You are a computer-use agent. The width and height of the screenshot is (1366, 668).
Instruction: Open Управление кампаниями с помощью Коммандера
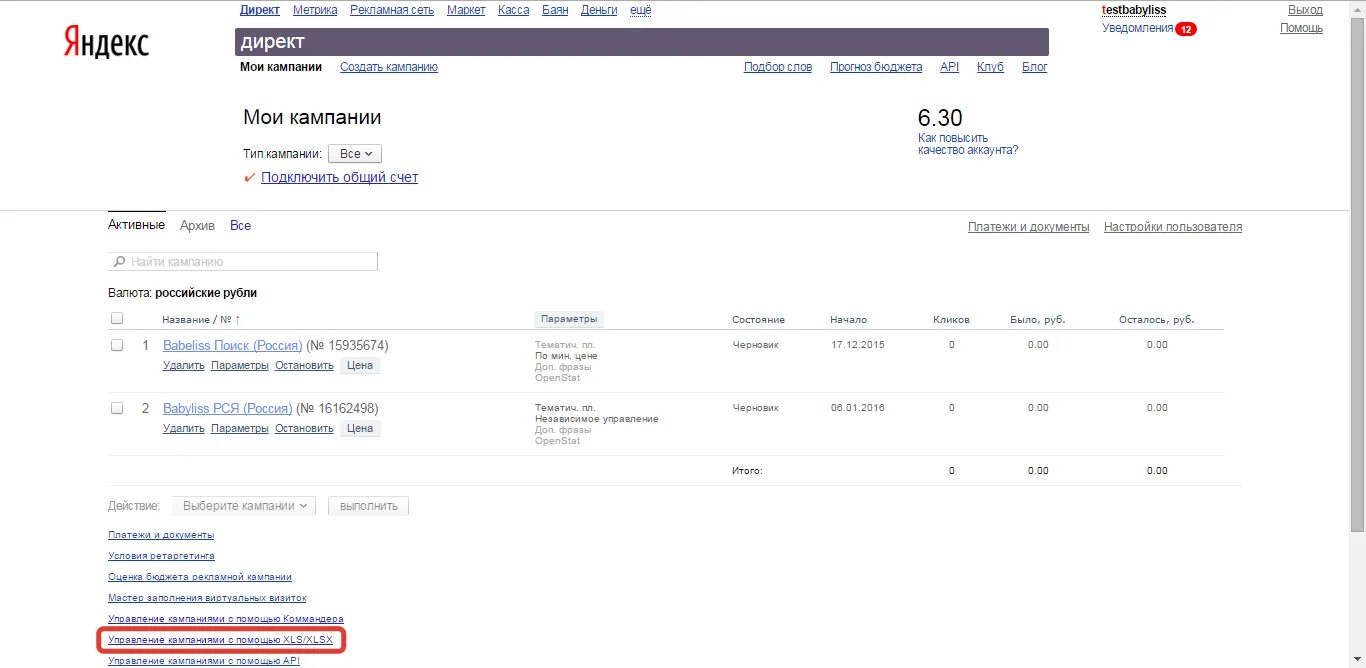226,619
